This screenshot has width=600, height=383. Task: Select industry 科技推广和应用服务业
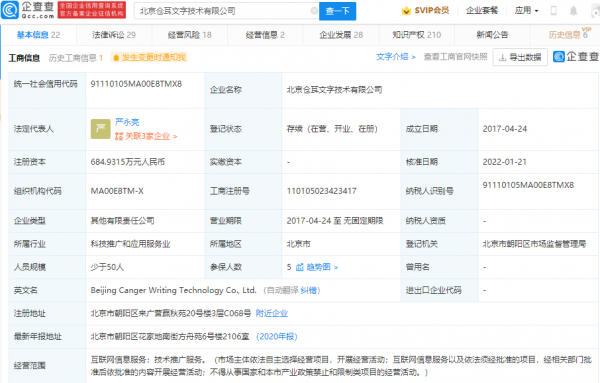[130, 244]
